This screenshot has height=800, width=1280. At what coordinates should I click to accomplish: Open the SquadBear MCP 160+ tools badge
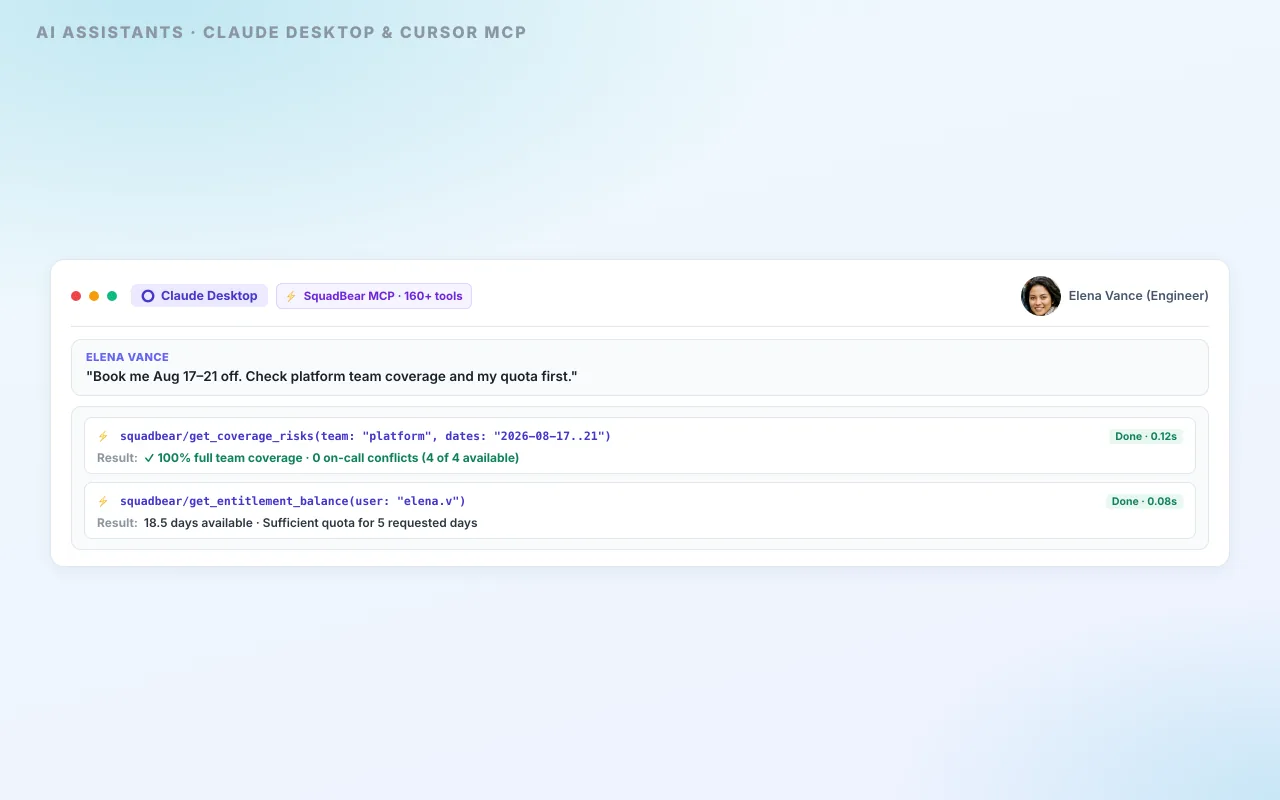(374, 296)
